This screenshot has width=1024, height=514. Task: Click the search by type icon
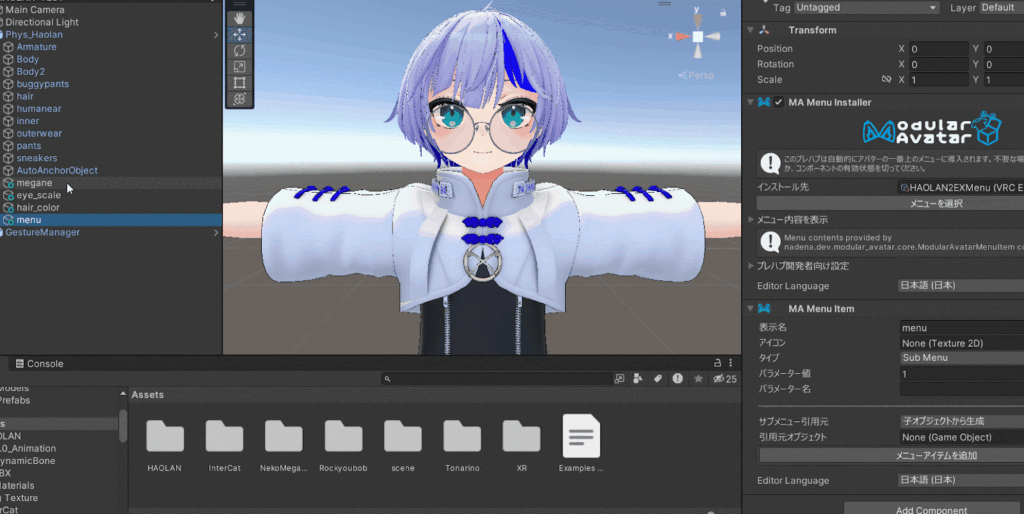638,379
